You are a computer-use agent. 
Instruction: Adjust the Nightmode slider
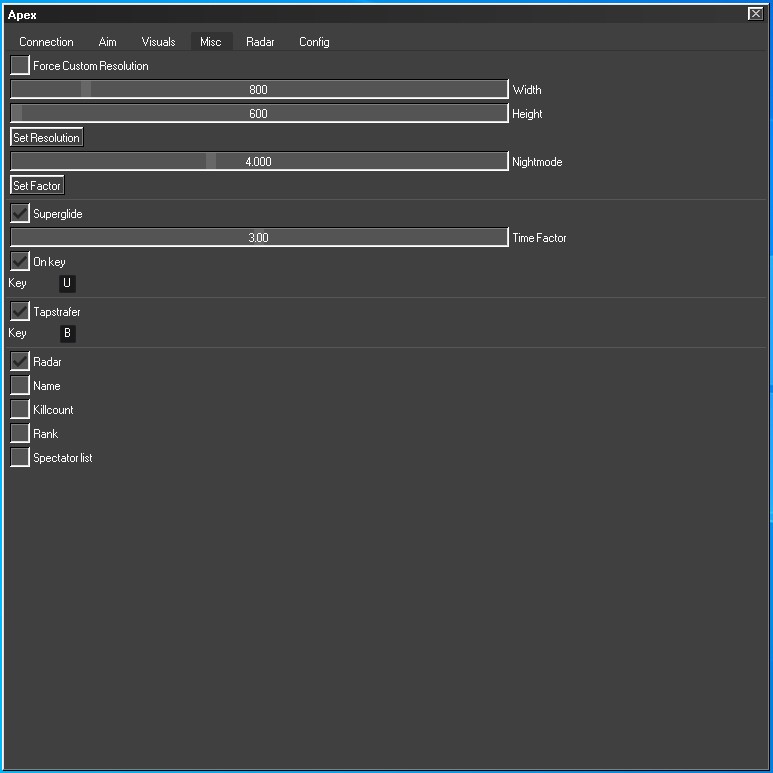click(x=259, y=162)
